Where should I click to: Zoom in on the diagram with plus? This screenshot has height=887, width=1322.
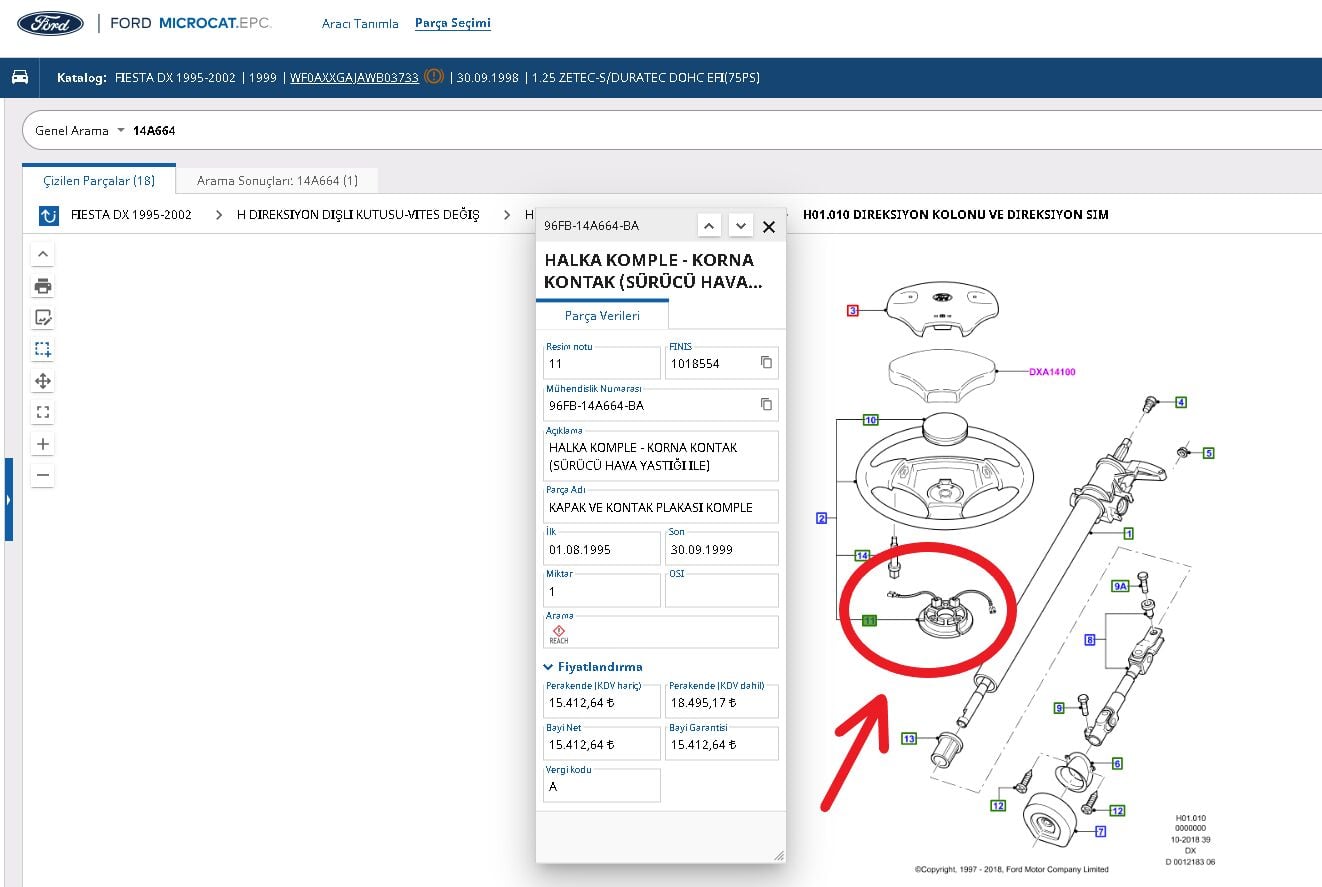click(x=42, y=444)
